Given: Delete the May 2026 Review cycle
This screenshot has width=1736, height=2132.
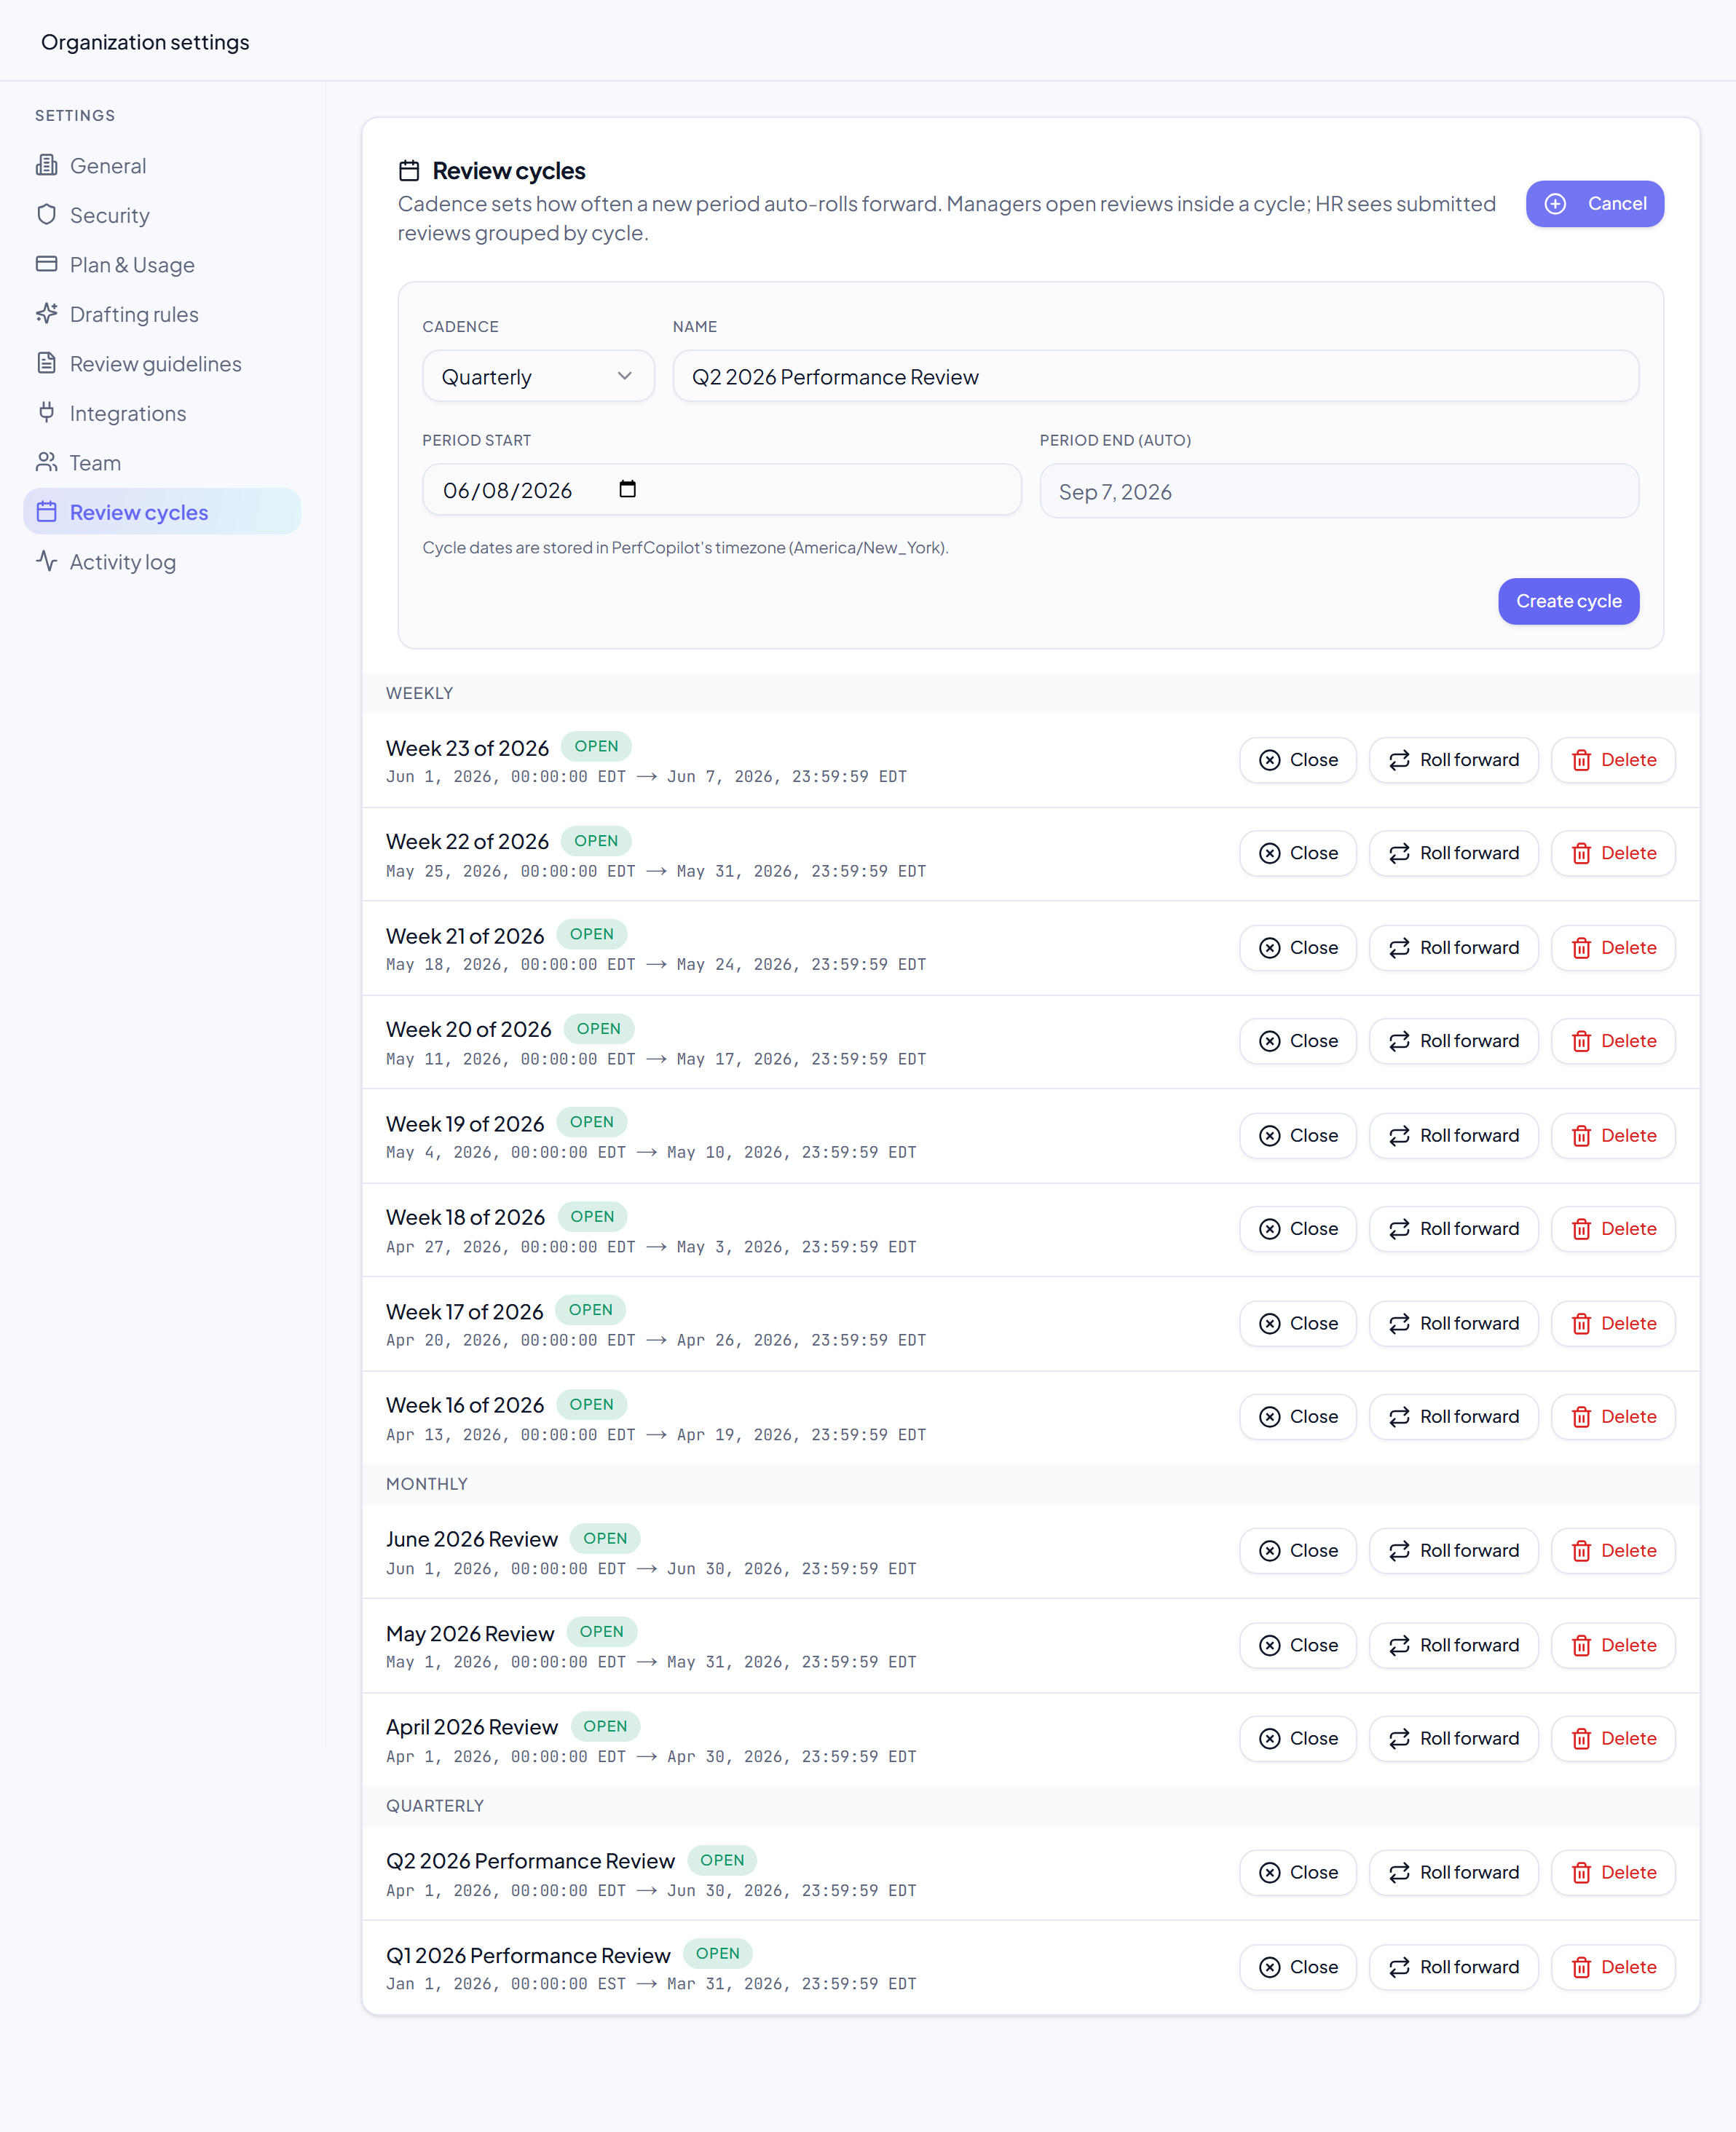Looking at the screenshot, I should tap(1612, 1646).
